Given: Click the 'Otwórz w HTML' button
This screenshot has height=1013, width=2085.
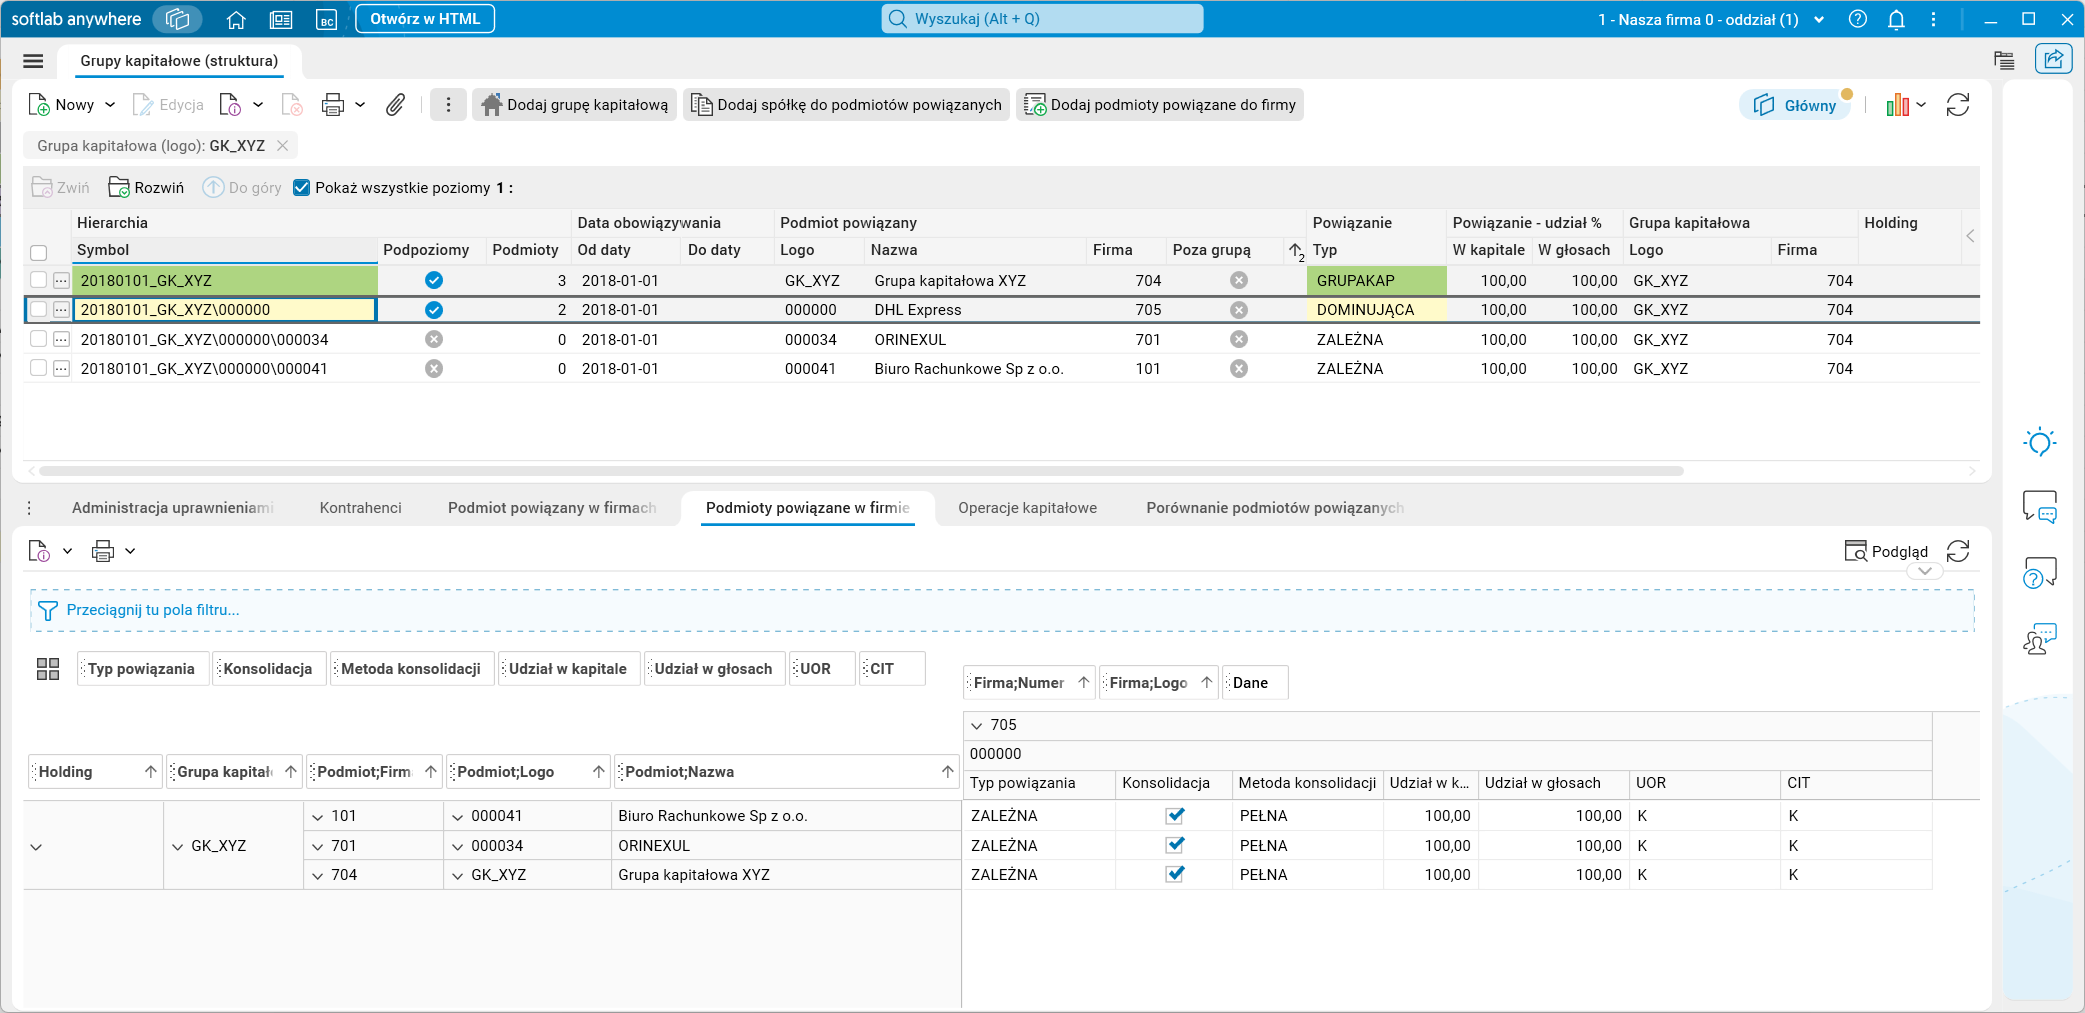Looking at the screenshot, I should (x=425, y=19).
